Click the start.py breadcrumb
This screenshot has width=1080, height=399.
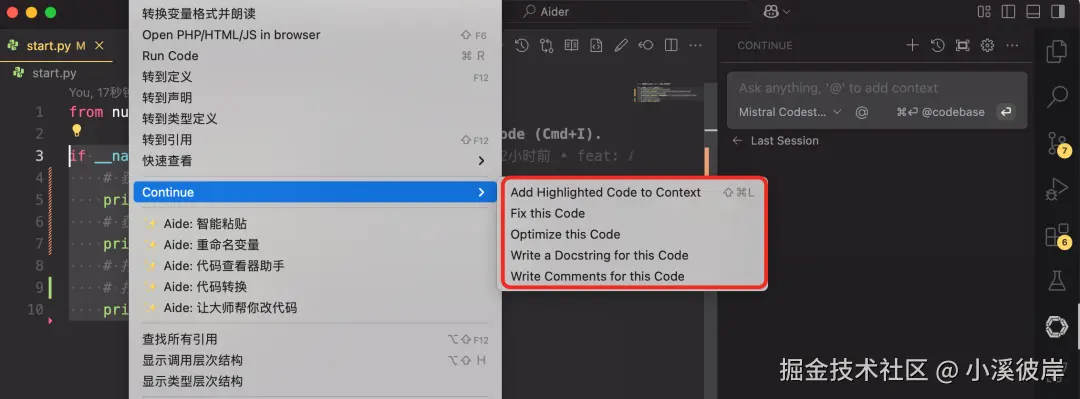[x=45, y=73]
